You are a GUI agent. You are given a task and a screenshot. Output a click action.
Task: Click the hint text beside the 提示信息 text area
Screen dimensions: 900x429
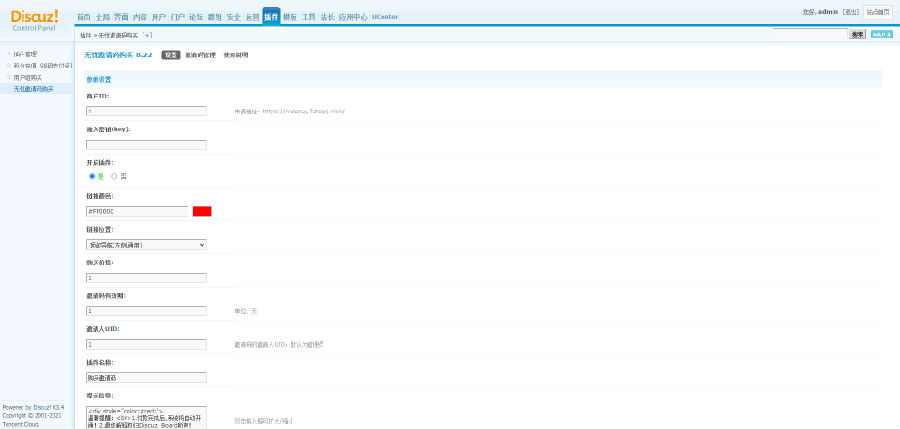pos(263,421)
